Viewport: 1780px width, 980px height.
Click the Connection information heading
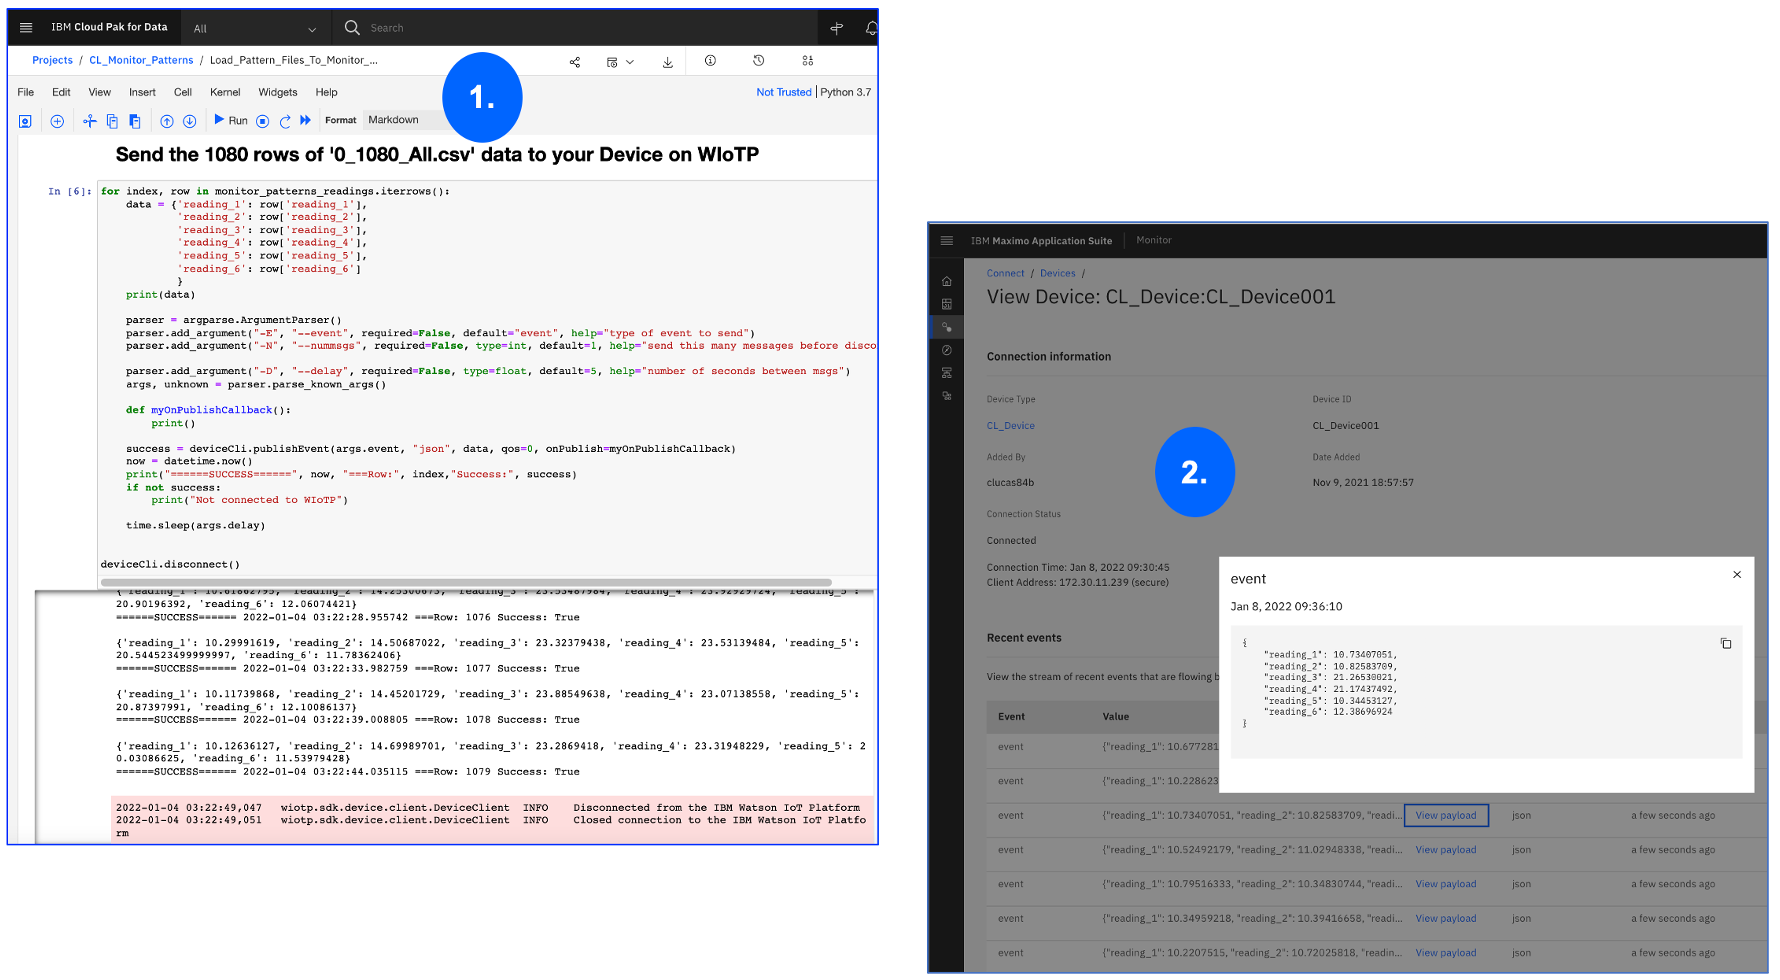click(1049, 357)
